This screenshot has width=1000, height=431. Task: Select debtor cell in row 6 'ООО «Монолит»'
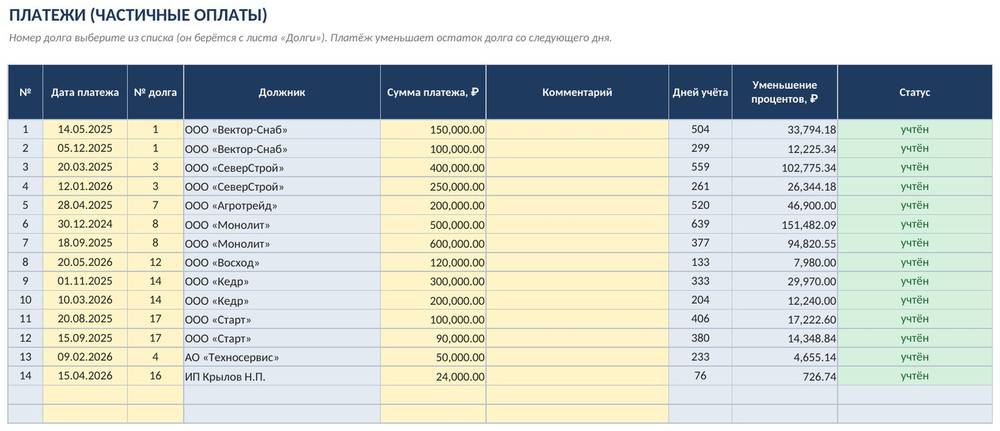(x=282, y=224)
